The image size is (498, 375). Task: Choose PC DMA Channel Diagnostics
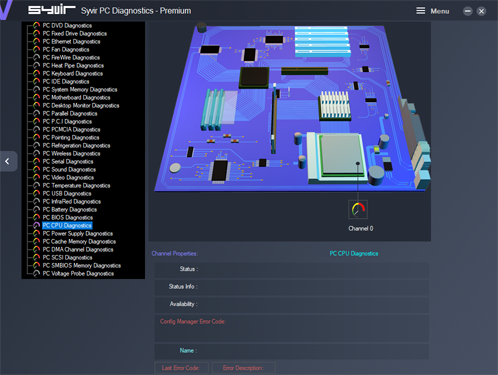[78, 249]
